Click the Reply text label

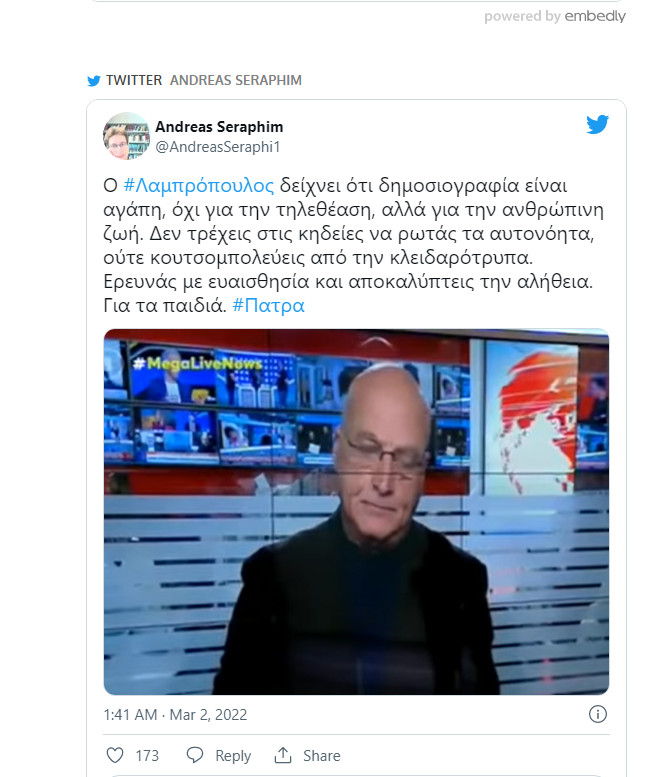(233, 756)
